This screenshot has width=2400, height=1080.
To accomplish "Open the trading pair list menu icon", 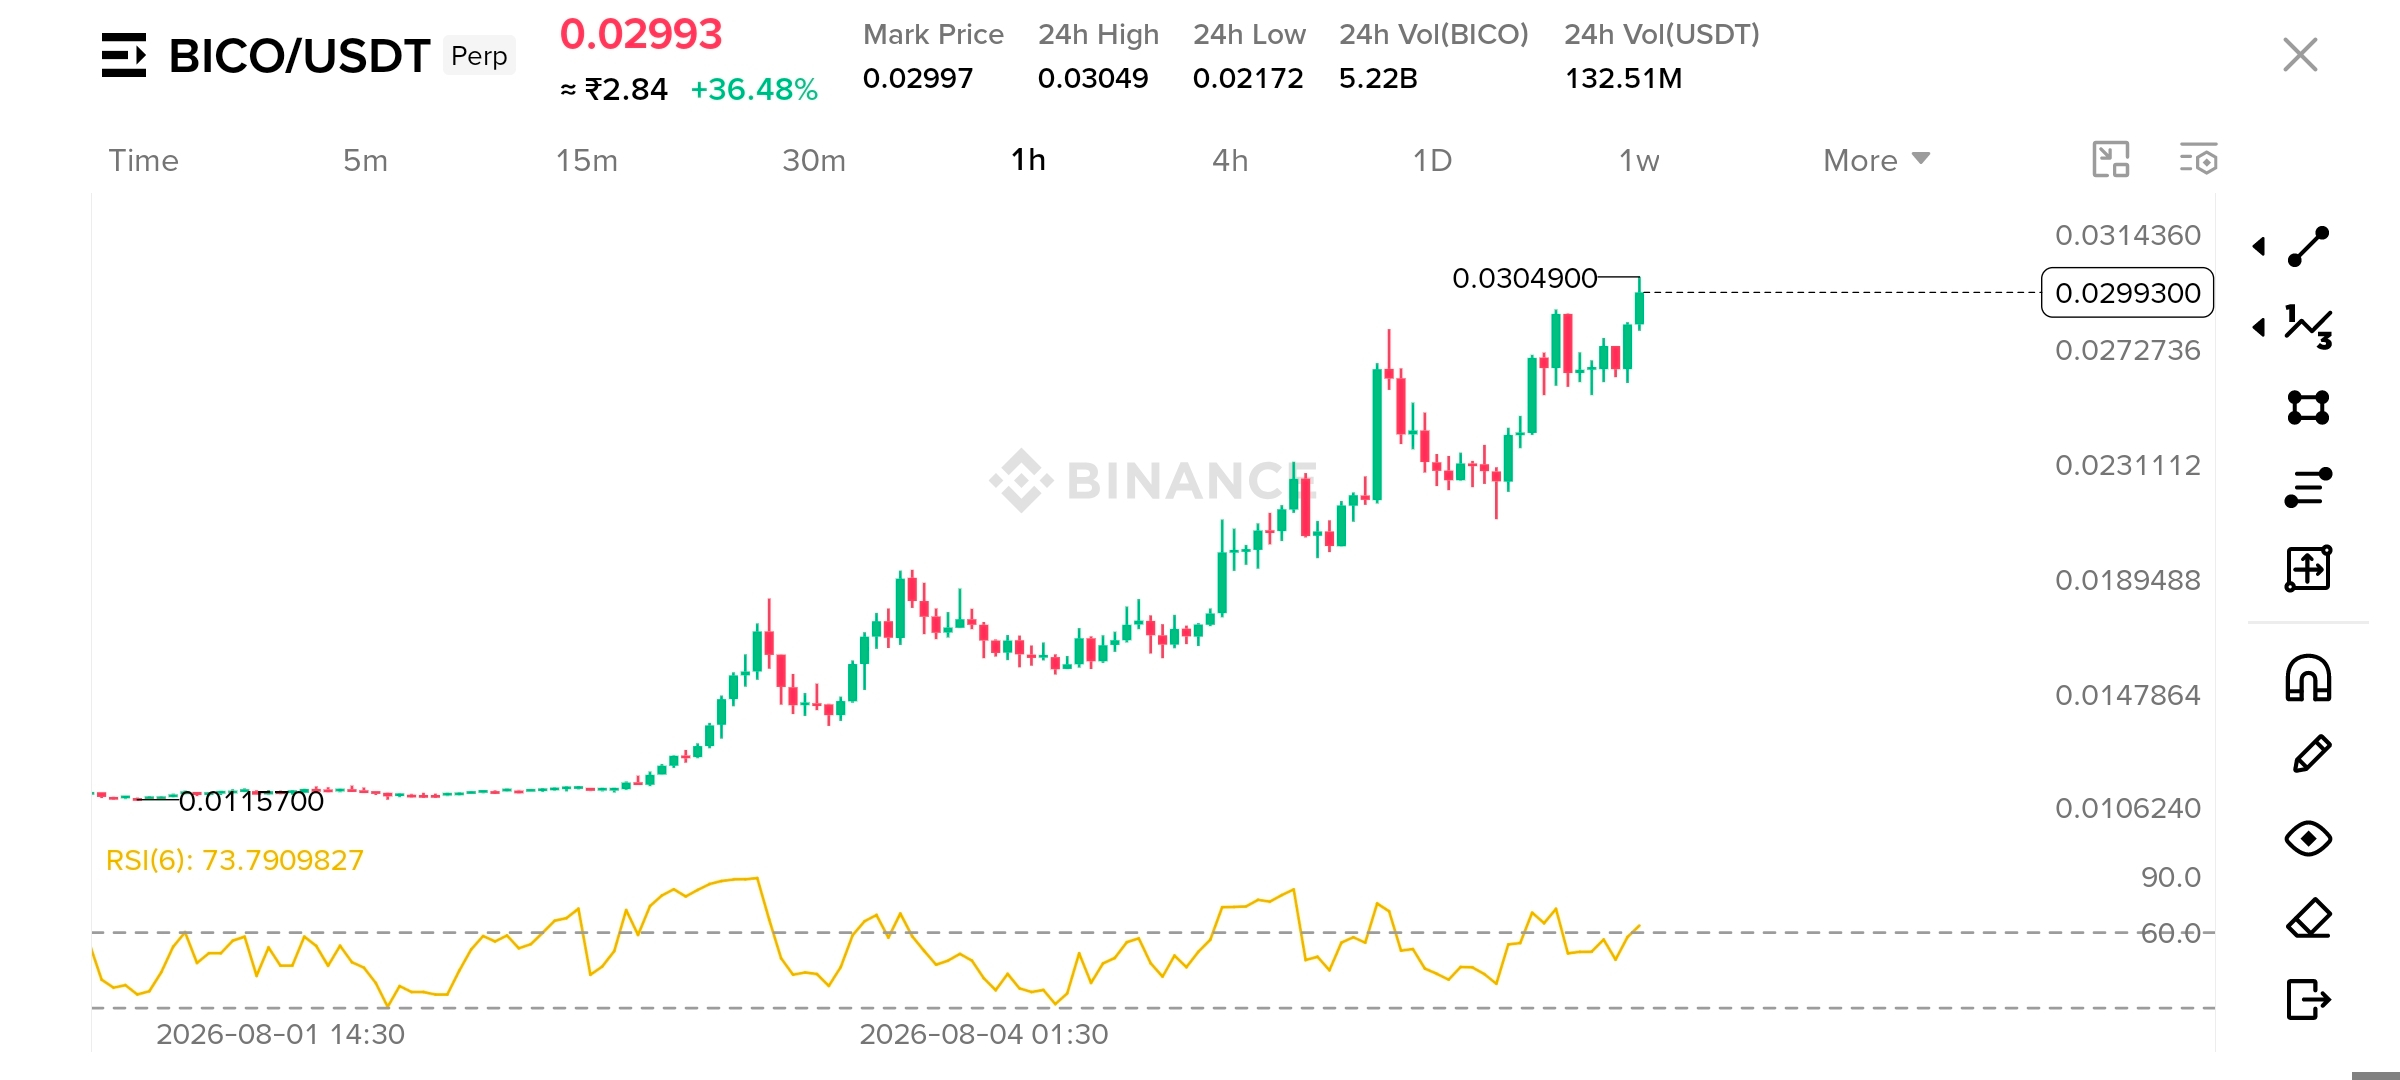I will tap(124, 55).
